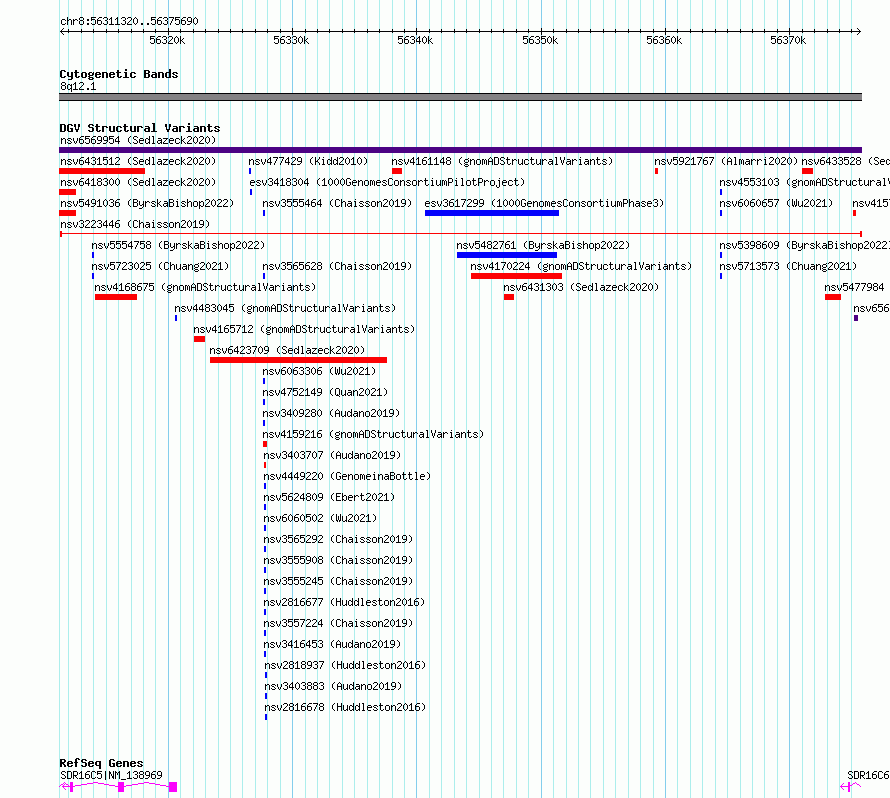Click the Cytogenetic Bands track title
The image size is (890, 798).
[119, 74]
